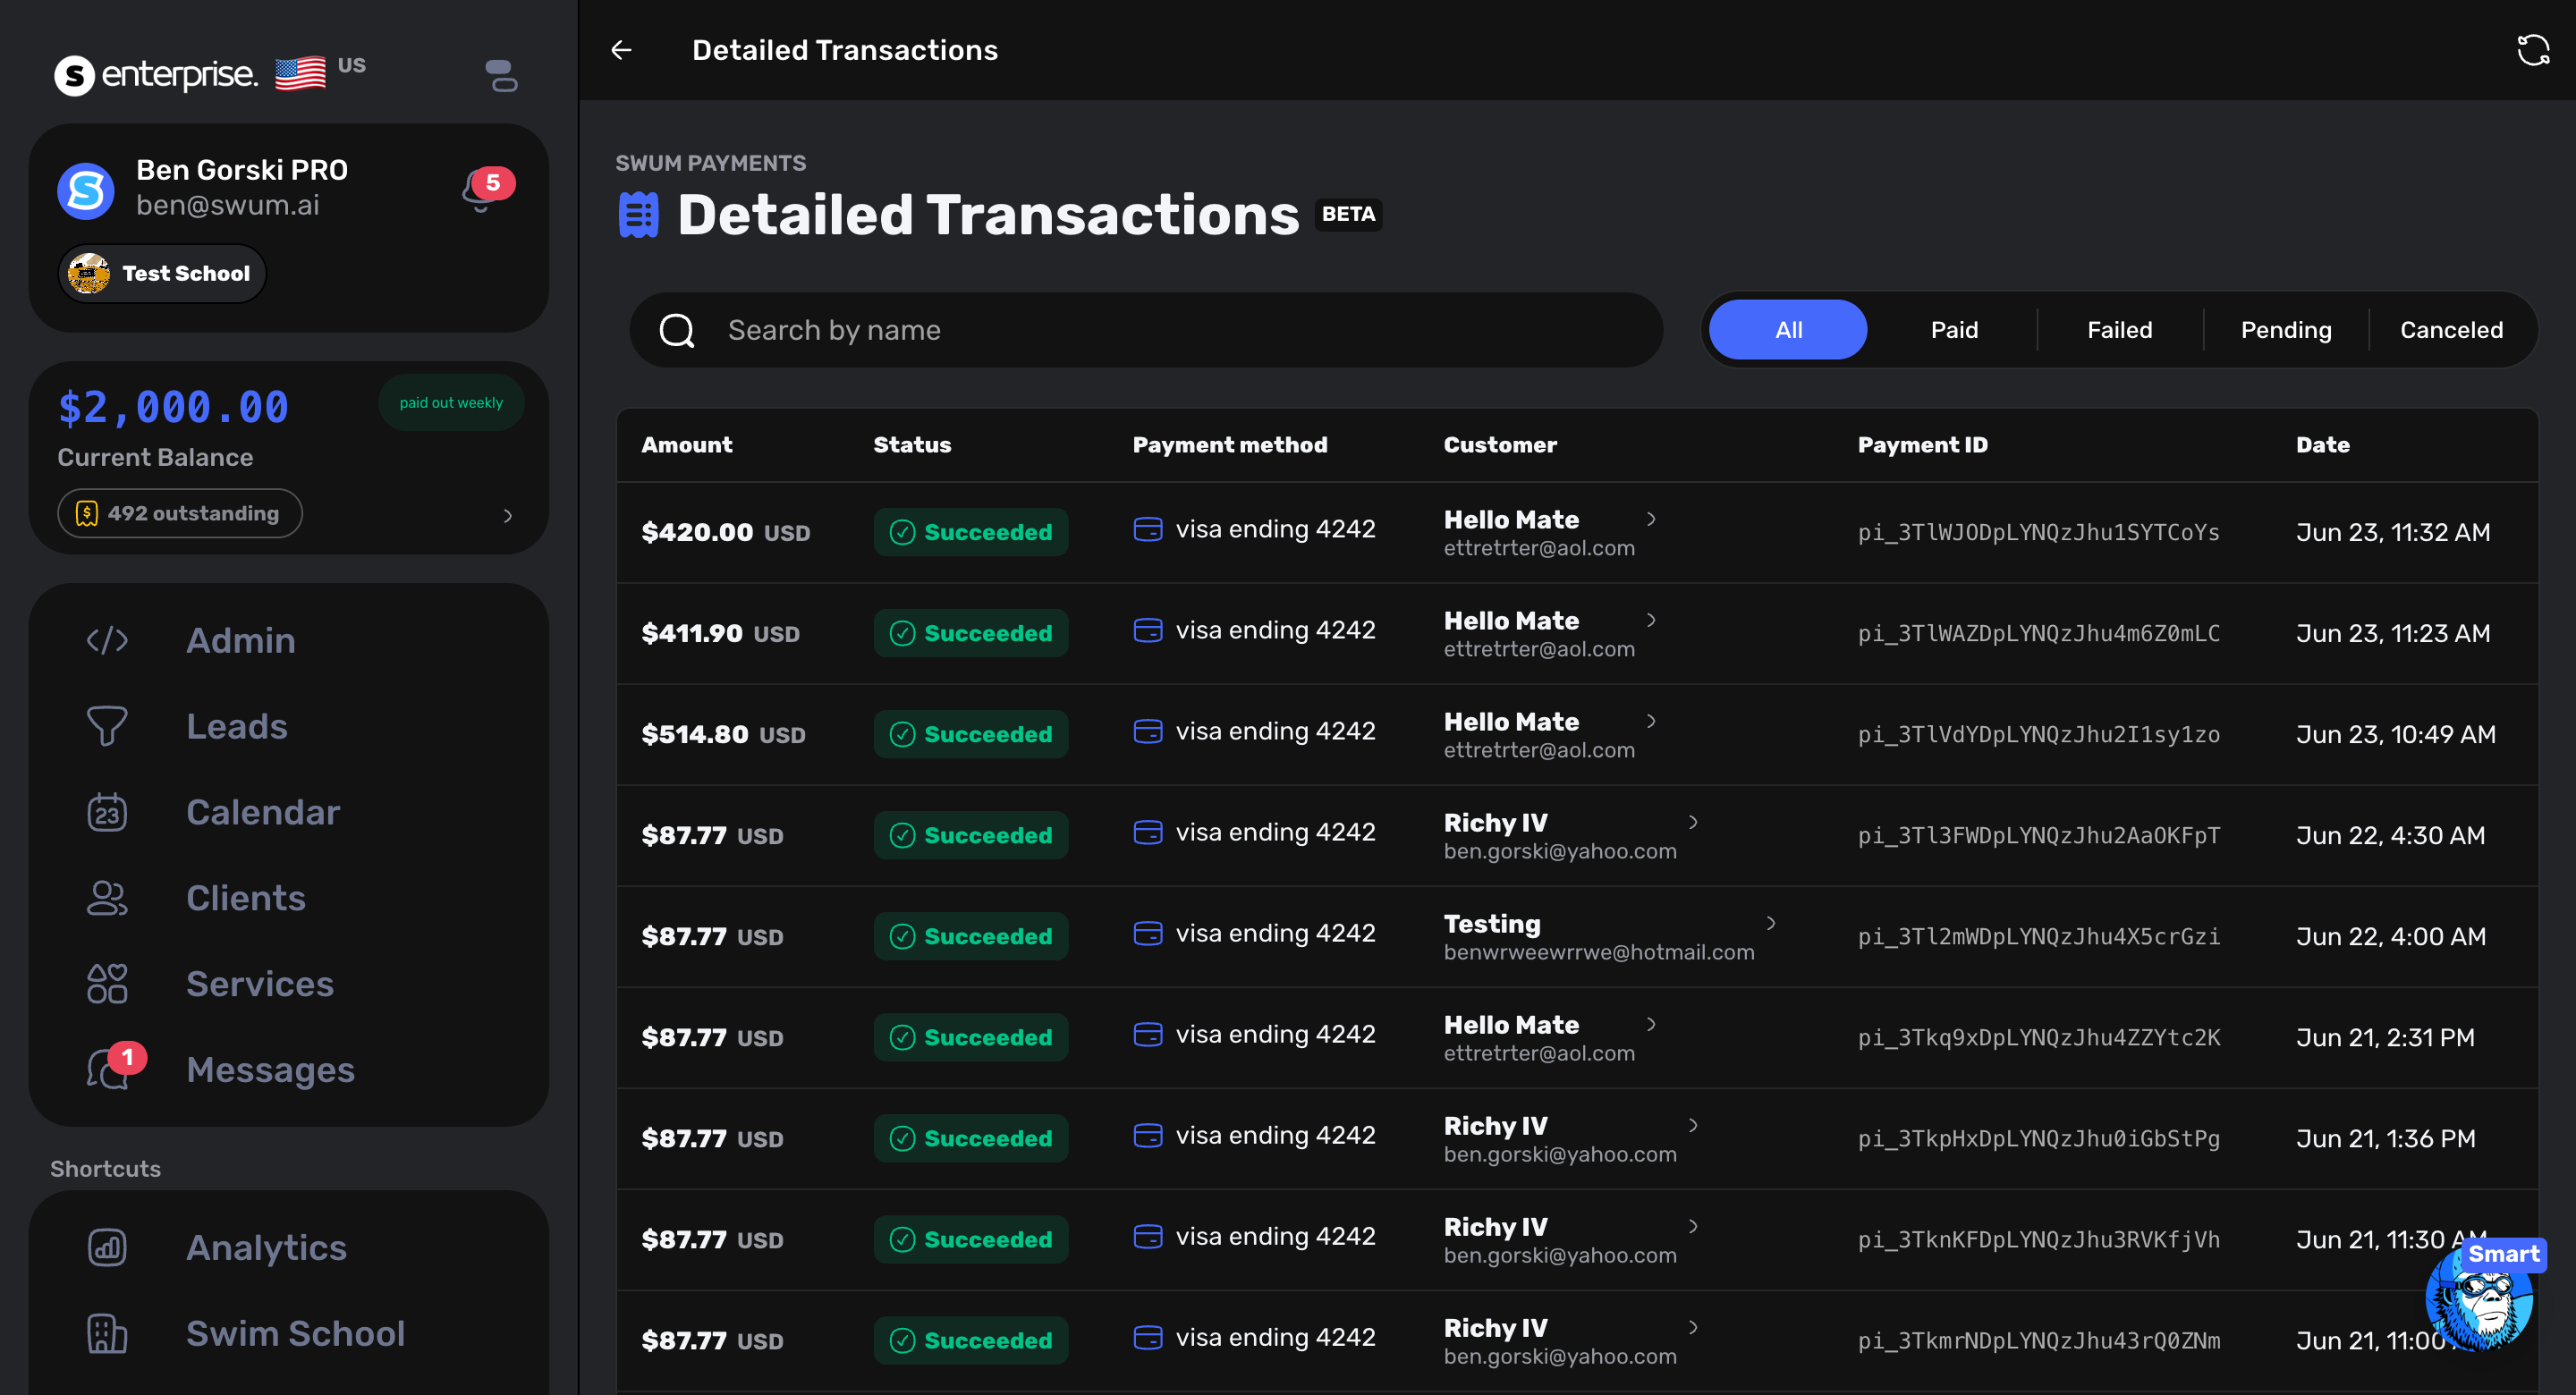The image size is (2576, 1395).
Task: Click the Admin code icon
Action: 107,640
